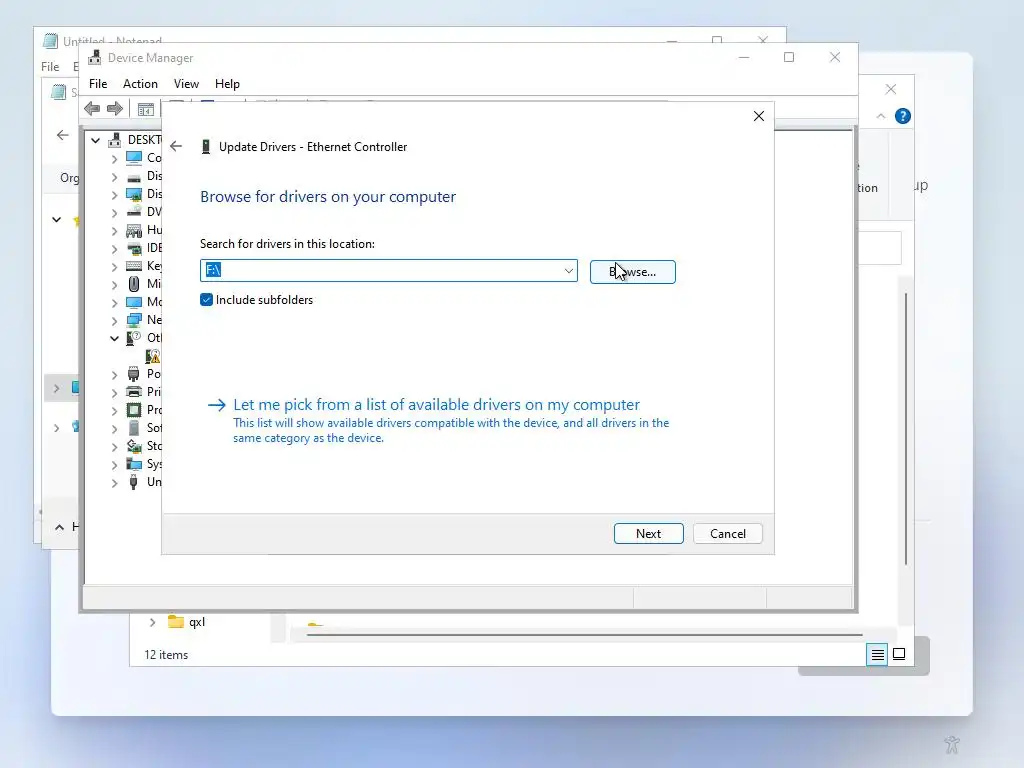The width and height of the screenshot is (1024, 768).
Task: Open Device Manager View menu
Action: (186, 84)
